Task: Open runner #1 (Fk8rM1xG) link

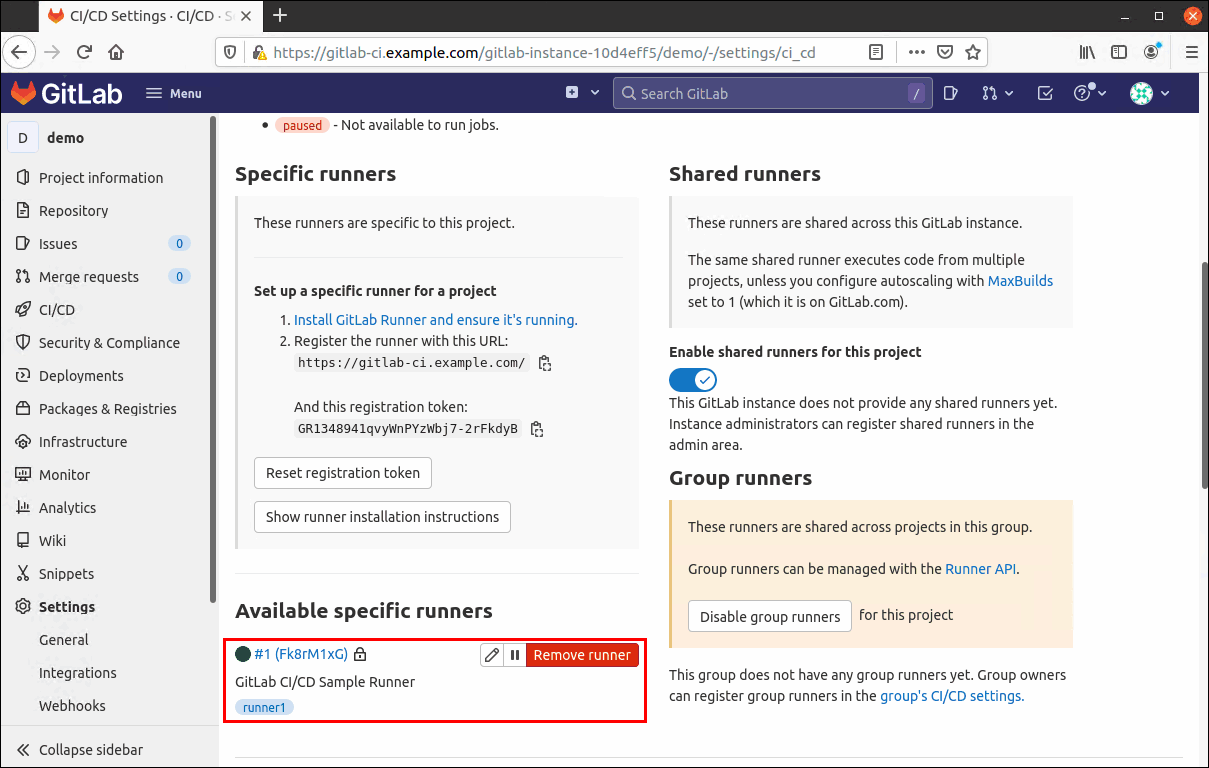Action: (x=301, y=654)
